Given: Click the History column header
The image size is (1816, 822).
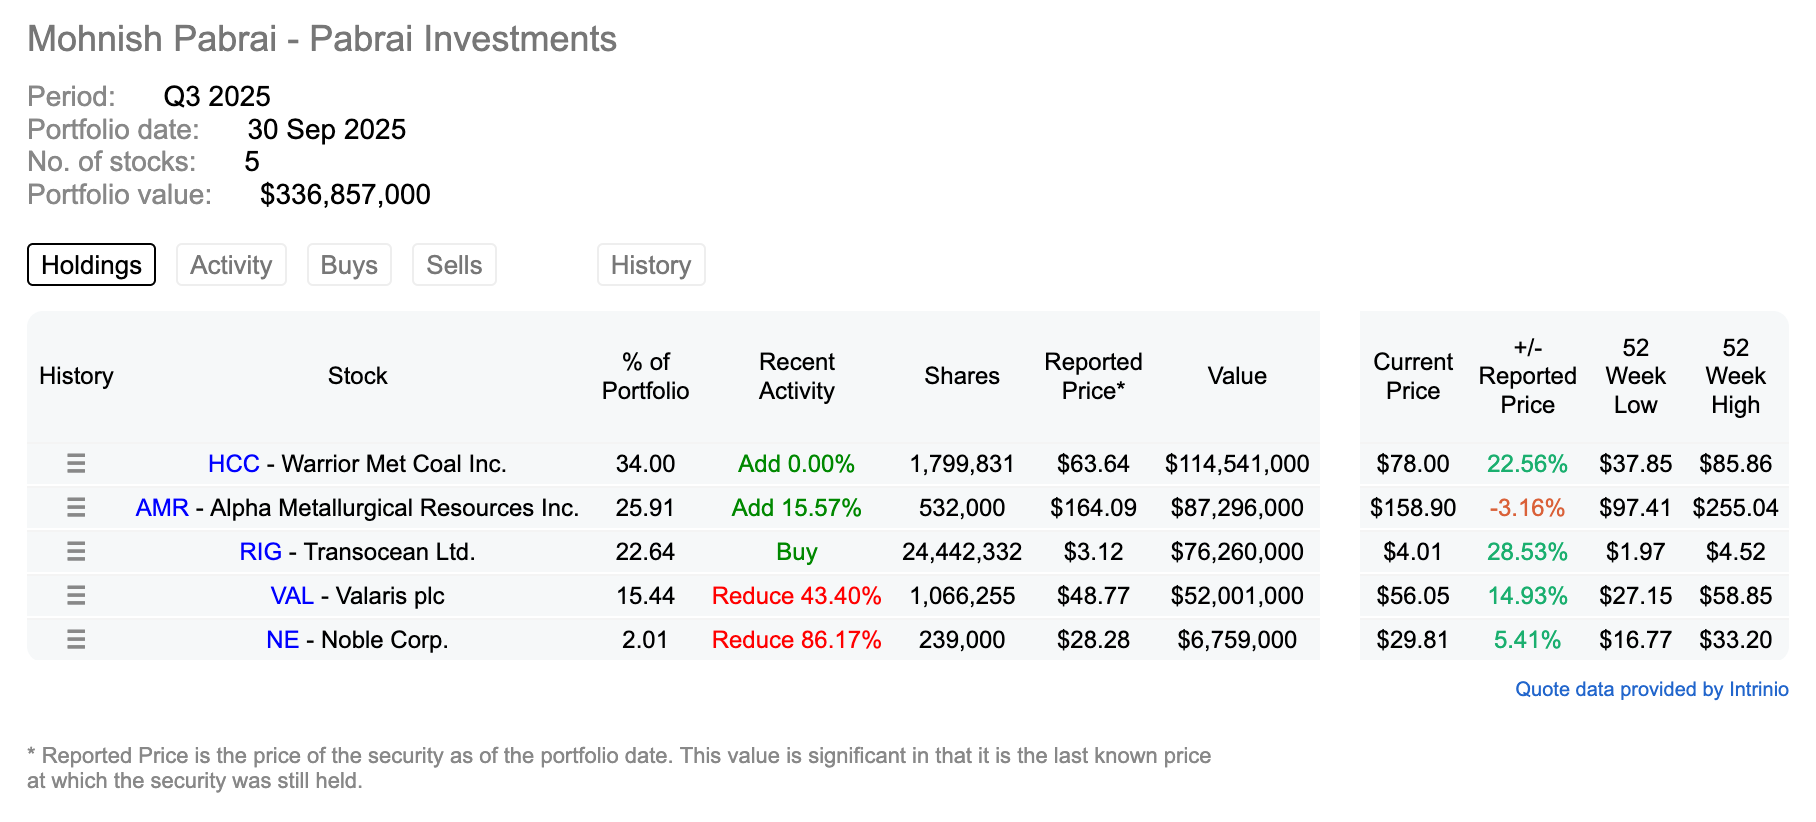Looking at the screenshot, I should point(76,376).
